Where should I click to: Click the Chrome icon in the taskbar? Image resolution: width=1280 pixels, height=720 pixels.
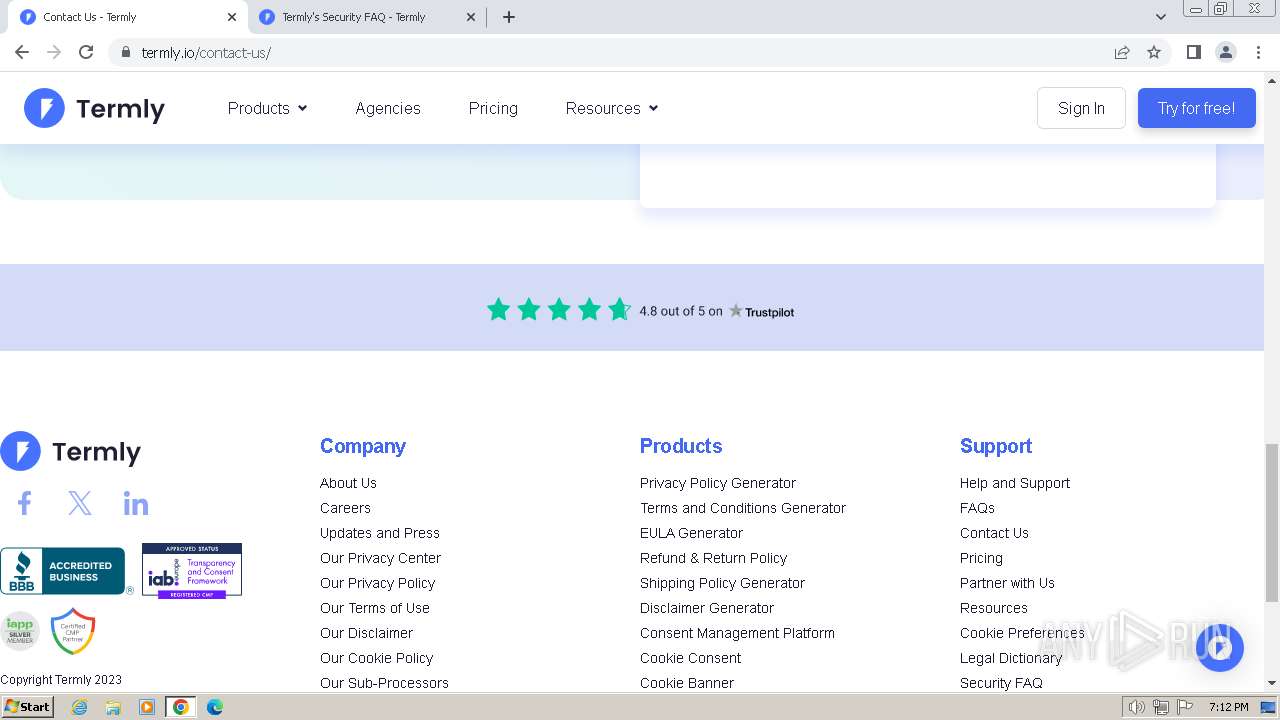coord(181,707)
